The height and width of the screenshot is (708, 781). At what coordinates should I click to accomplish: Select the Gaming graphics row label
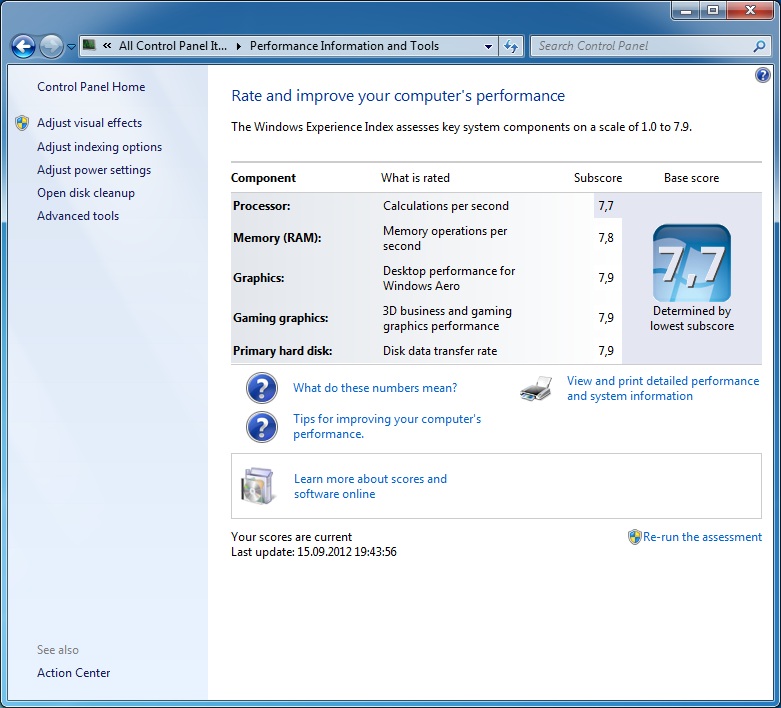(x=280, y=318)
